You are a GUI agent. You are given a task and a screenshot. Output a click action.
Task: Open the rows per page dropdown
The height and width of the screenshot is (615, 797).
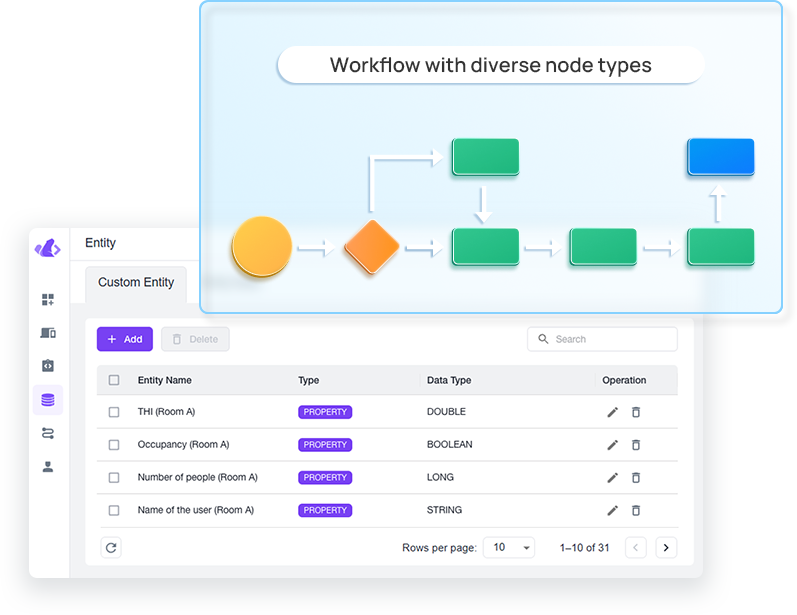coord(509,547)
